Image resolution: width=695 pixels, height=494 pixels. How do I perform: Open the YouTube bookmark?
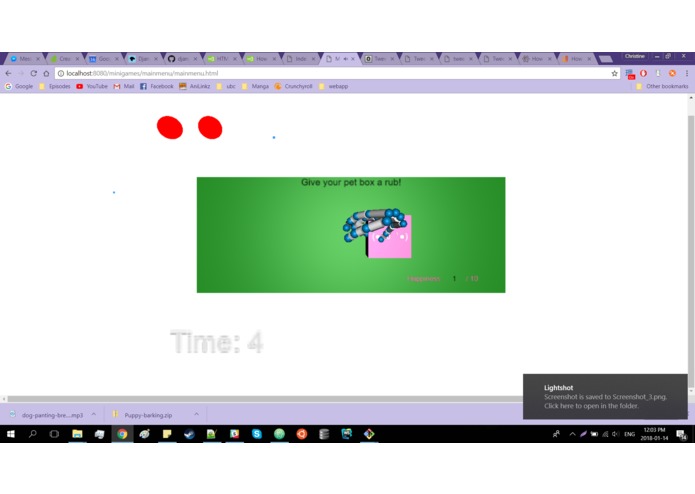(92, 86)
